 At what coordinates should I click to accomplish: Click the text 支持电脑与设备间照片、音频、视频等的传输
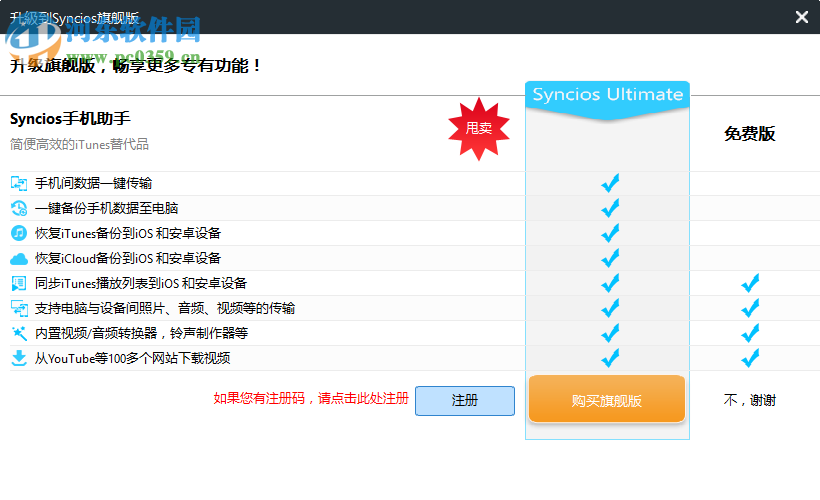[x=165, y=308]
